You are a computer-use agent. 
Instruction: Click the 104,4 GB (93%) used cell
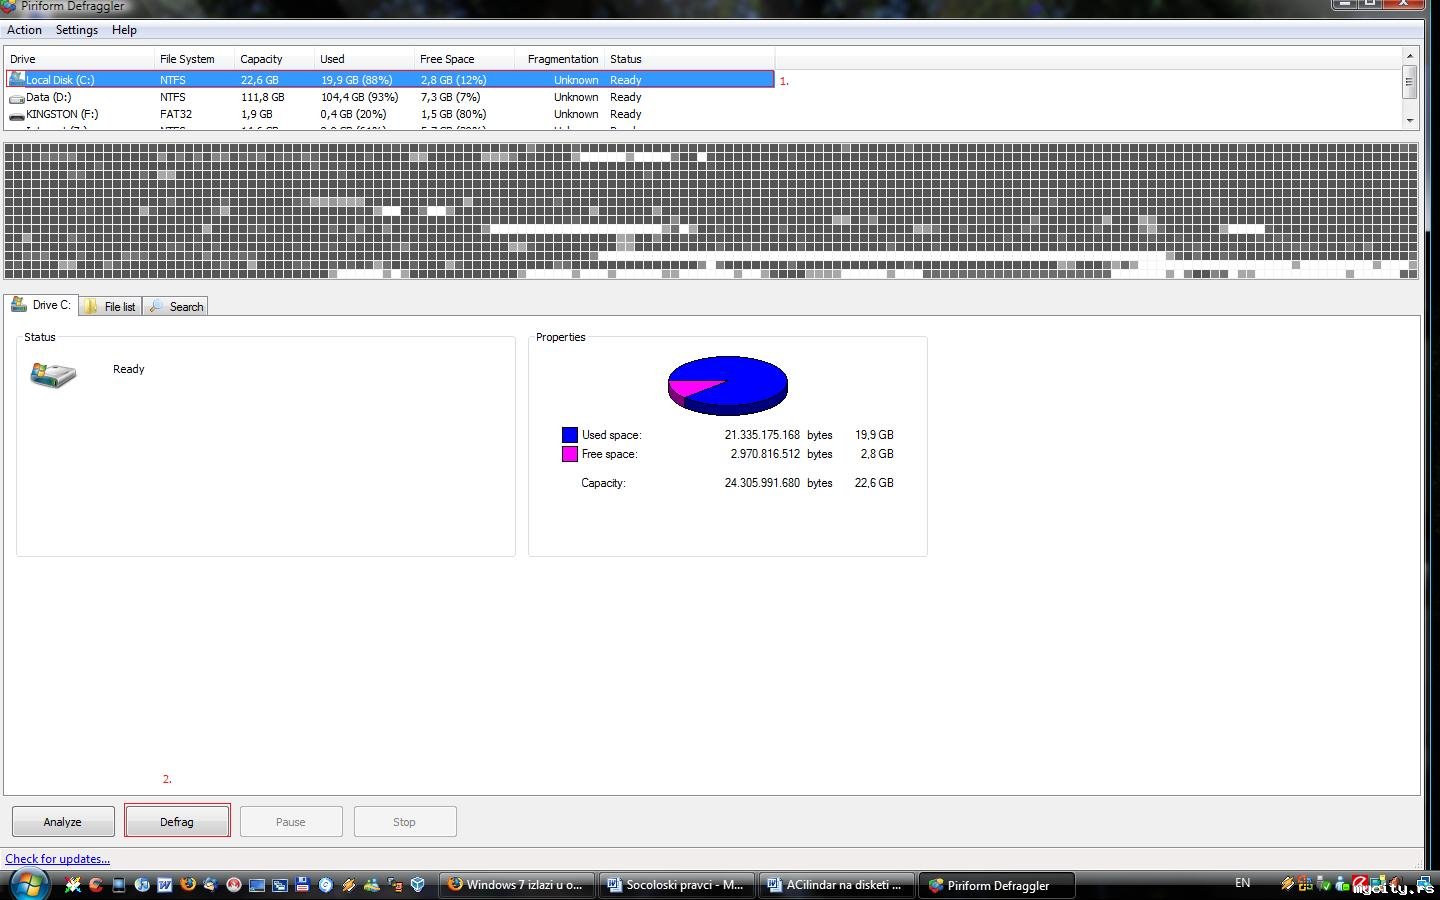(360, 97)
